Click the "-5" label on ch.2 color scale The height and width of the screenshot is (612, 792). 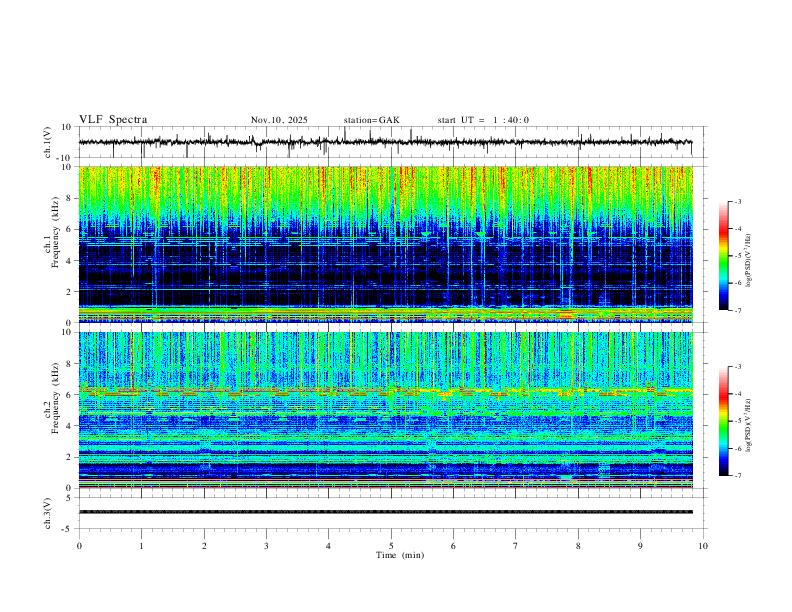(738, 421)
